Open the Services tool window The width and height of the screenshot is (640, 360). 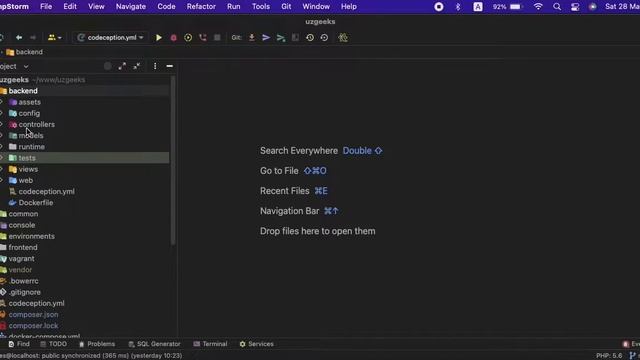pos(257,344)
